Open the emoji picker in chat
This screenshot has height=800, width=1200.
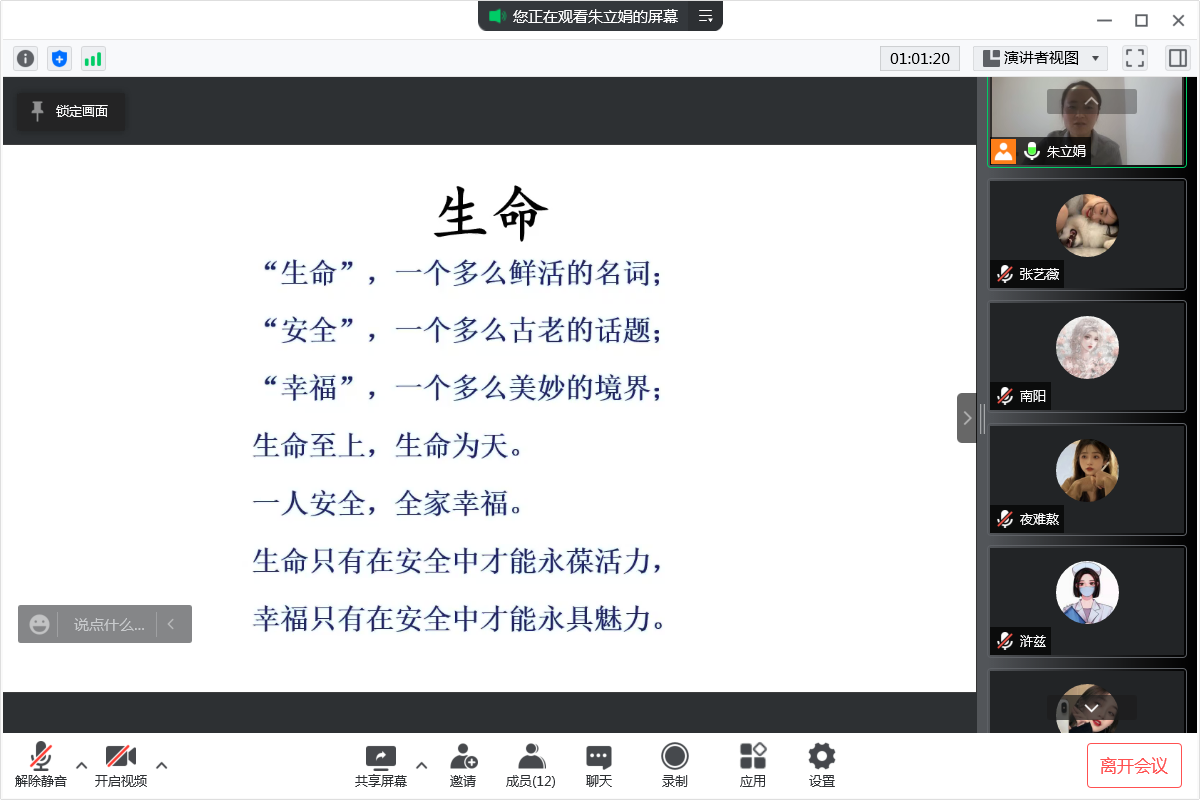tap(39, 624)
